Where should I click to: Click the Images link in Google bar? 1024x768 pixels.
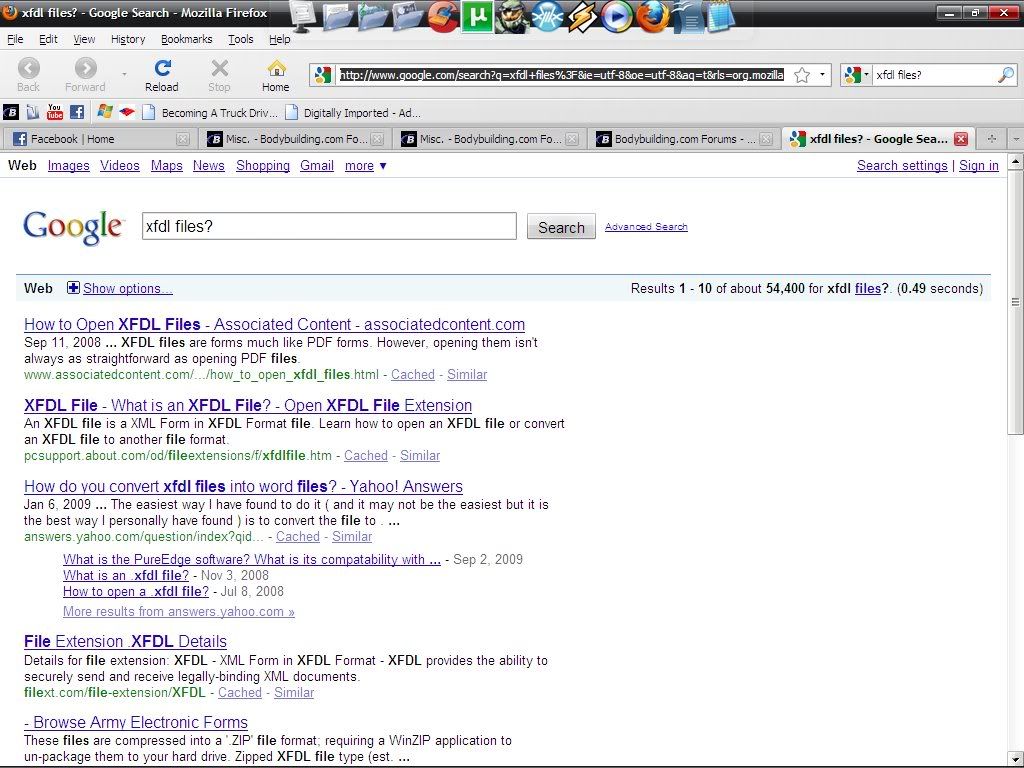(69, 166)
